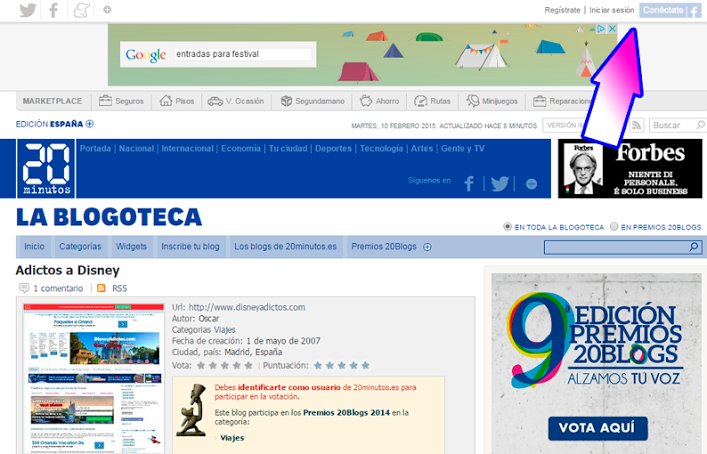Viewport: 707px width, 454px height.
Task: Open the Twitter icon in the top bar
Action: coord(28,10)
